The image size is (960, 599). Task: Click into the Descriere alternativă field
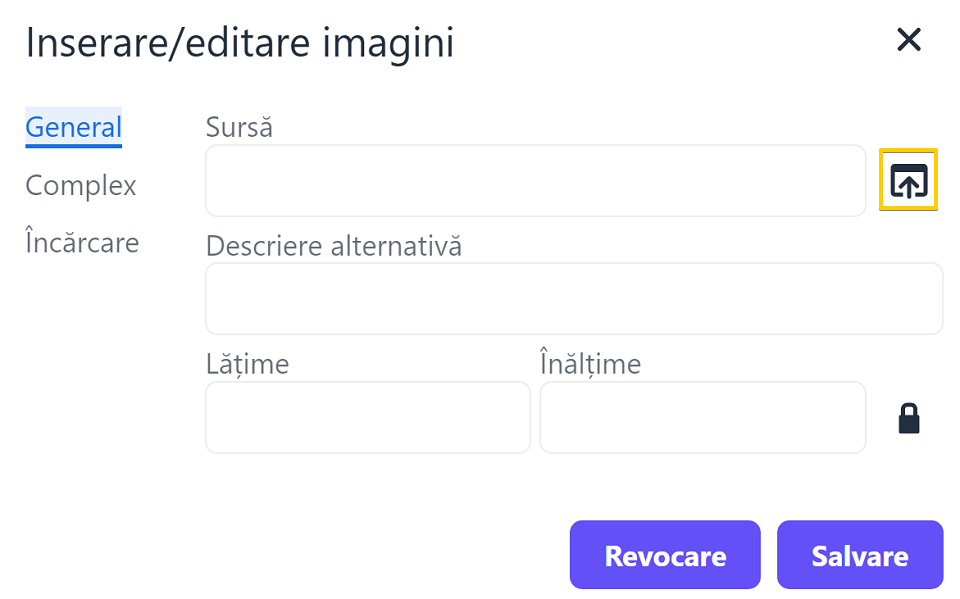574,299
